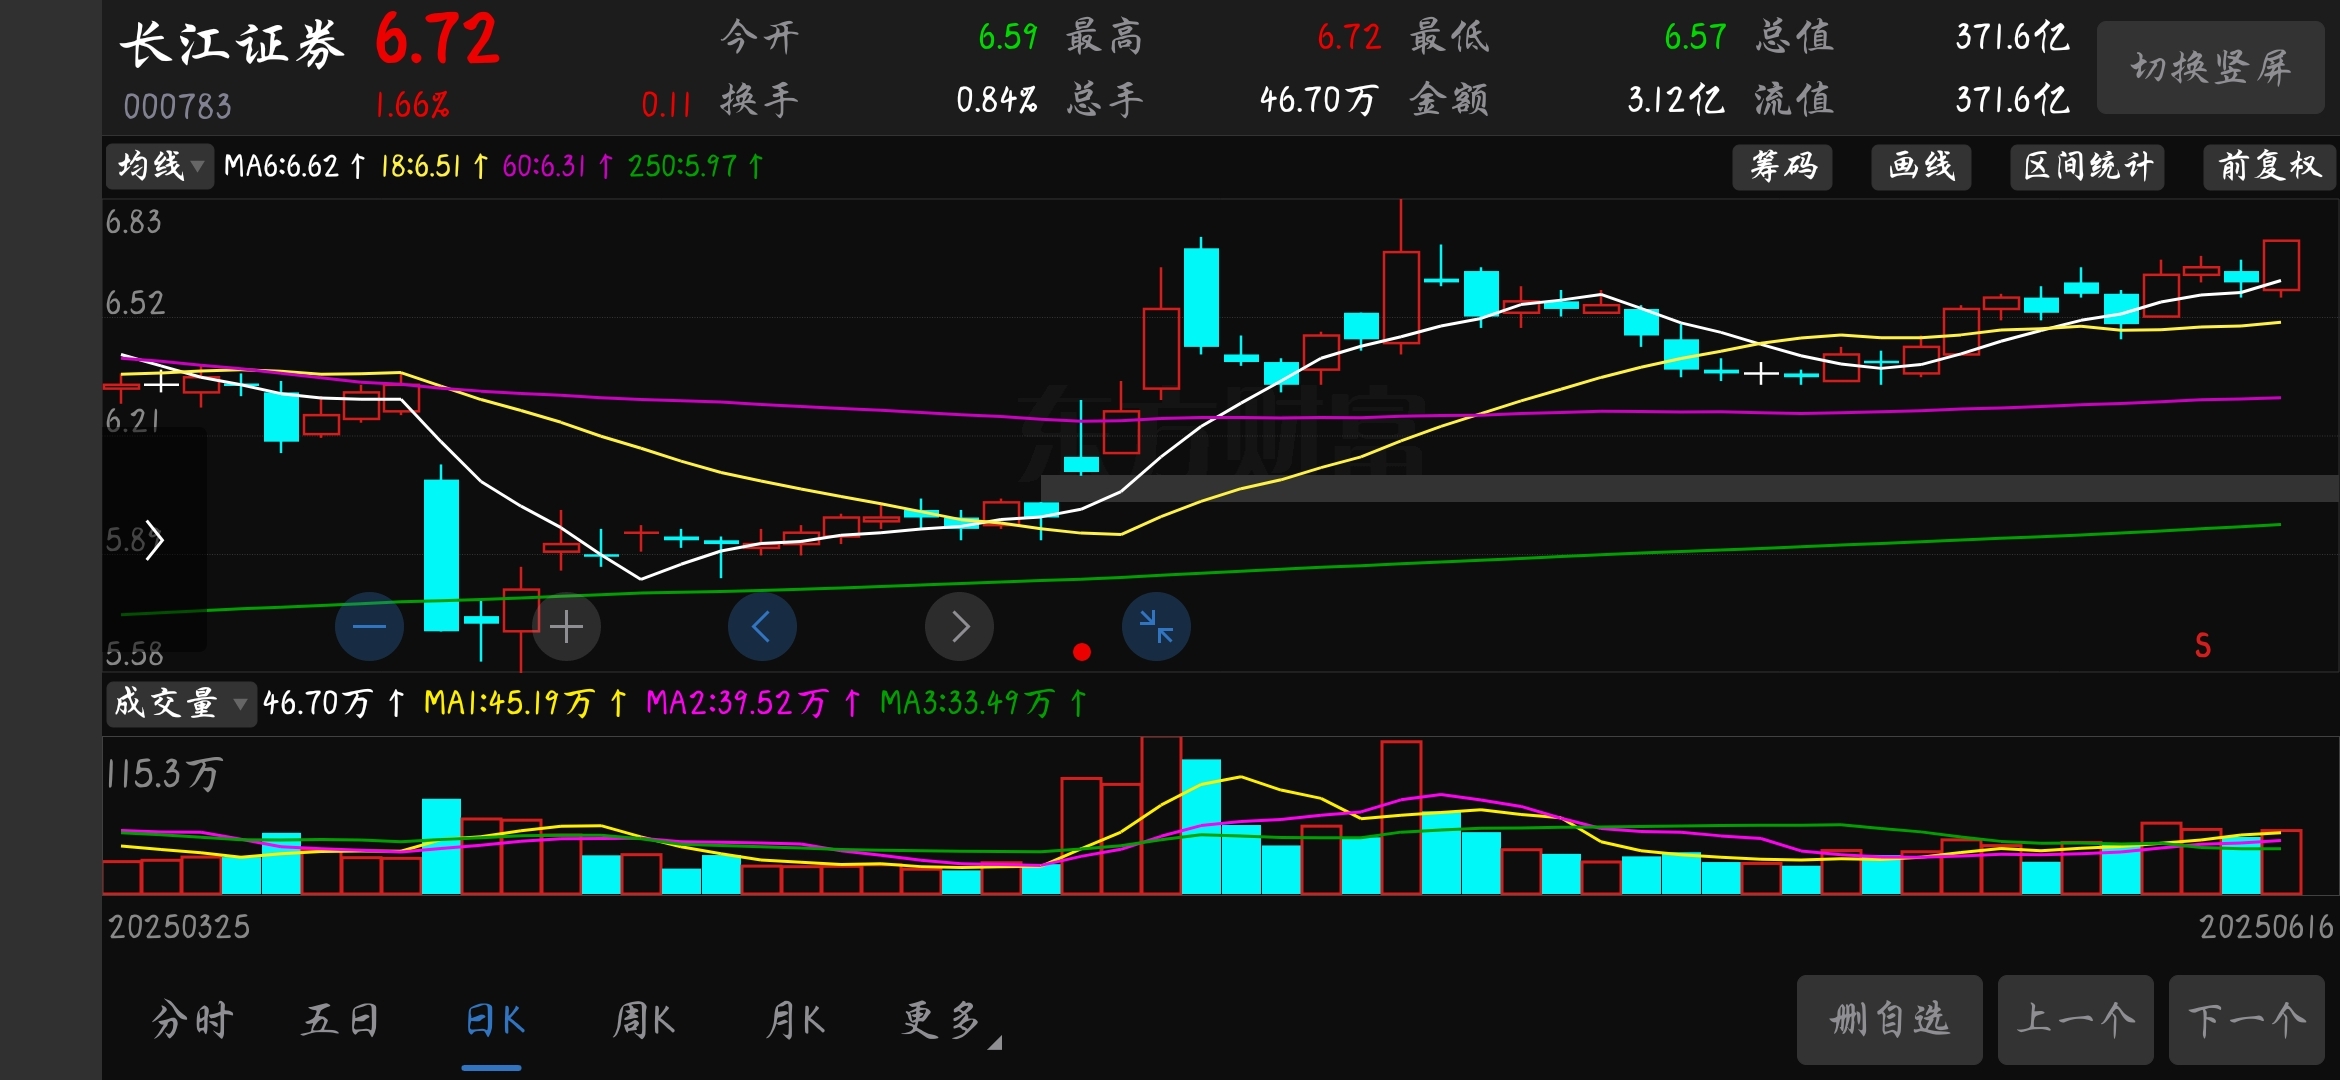Click start date 20250325
2340x1080 pixels.
[179, 927]
